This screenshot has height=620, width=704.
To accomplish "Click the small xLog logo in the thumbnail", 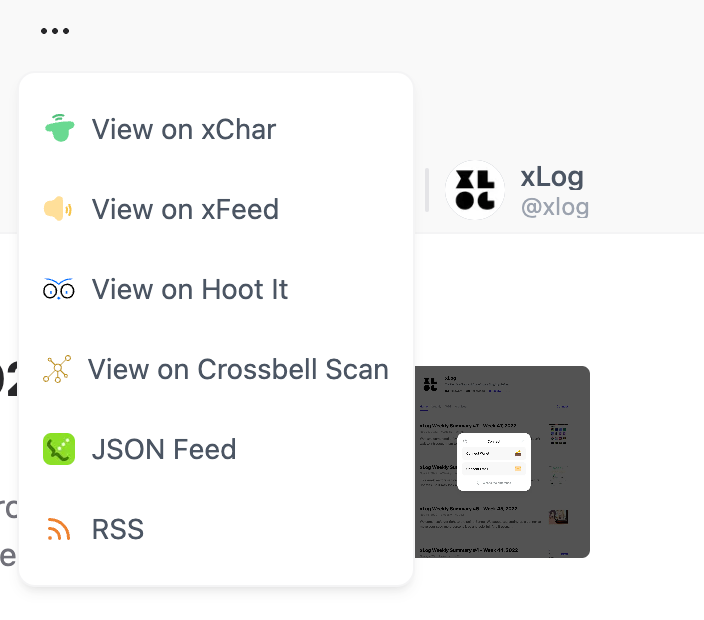I will [x=430, y=384].
